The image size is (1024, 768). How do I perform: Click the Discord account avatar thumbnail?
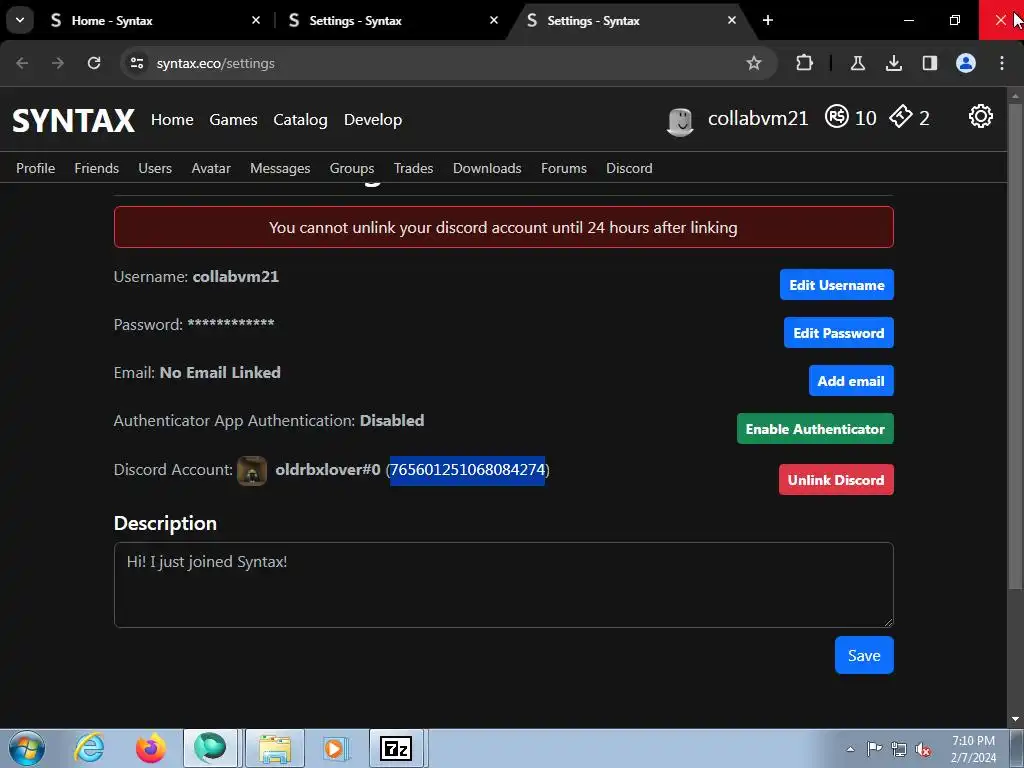tap(251, 471)
